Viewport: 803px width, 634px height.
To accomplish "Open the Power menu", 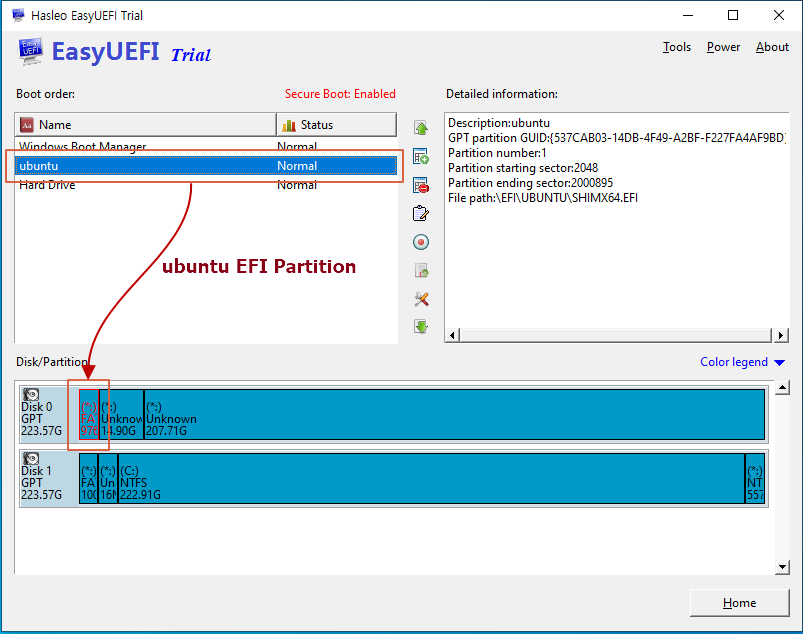I will tap(723, 47).
